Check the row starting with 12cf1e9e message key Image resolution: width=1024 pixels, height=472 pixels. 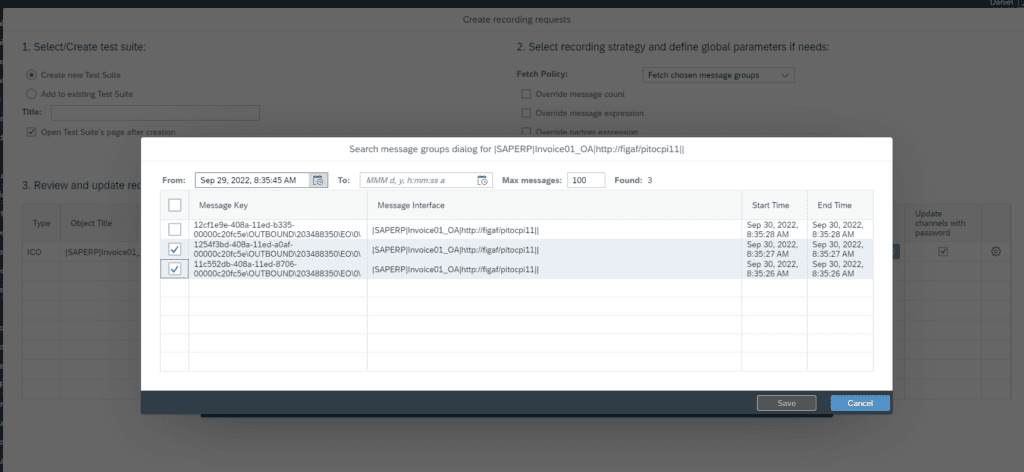[x=174, y=229]
